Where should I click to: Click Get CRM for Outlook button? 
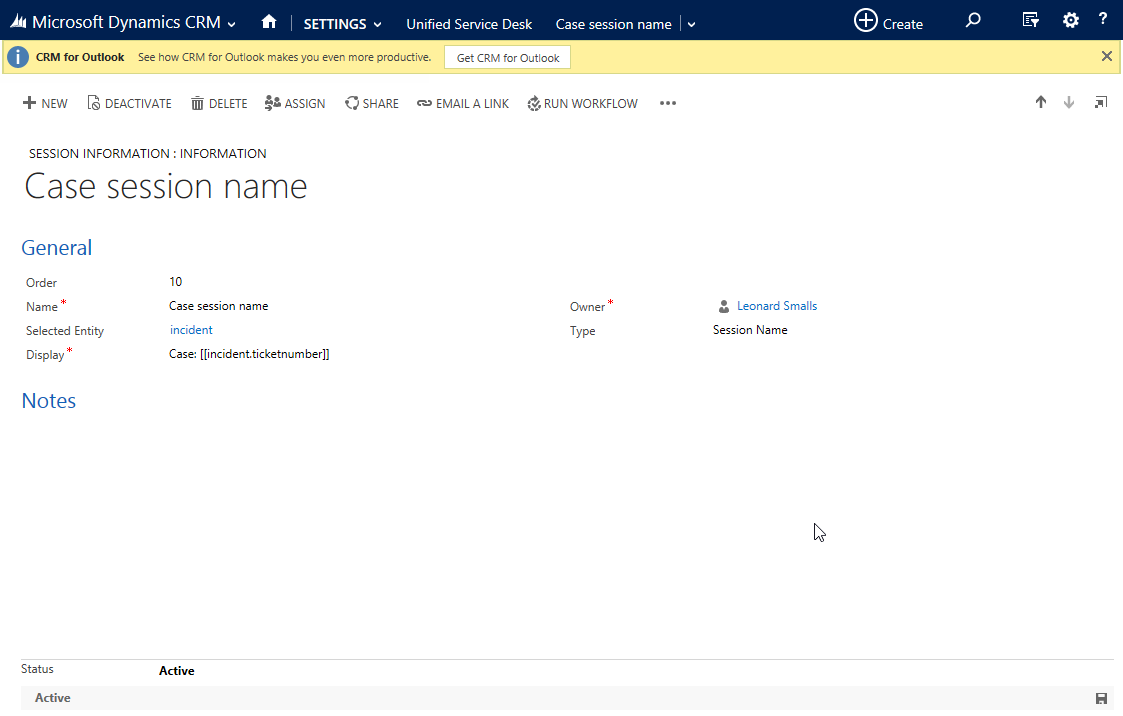(x=508, y=58)
